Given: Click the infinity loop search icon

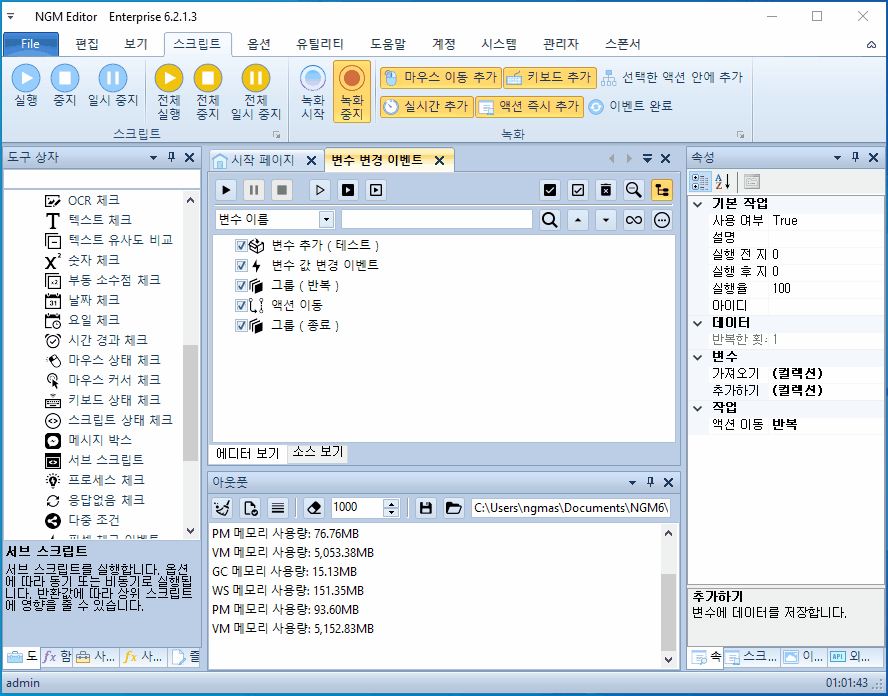Looking at the screenshot, I should click(x=634, y=220).
